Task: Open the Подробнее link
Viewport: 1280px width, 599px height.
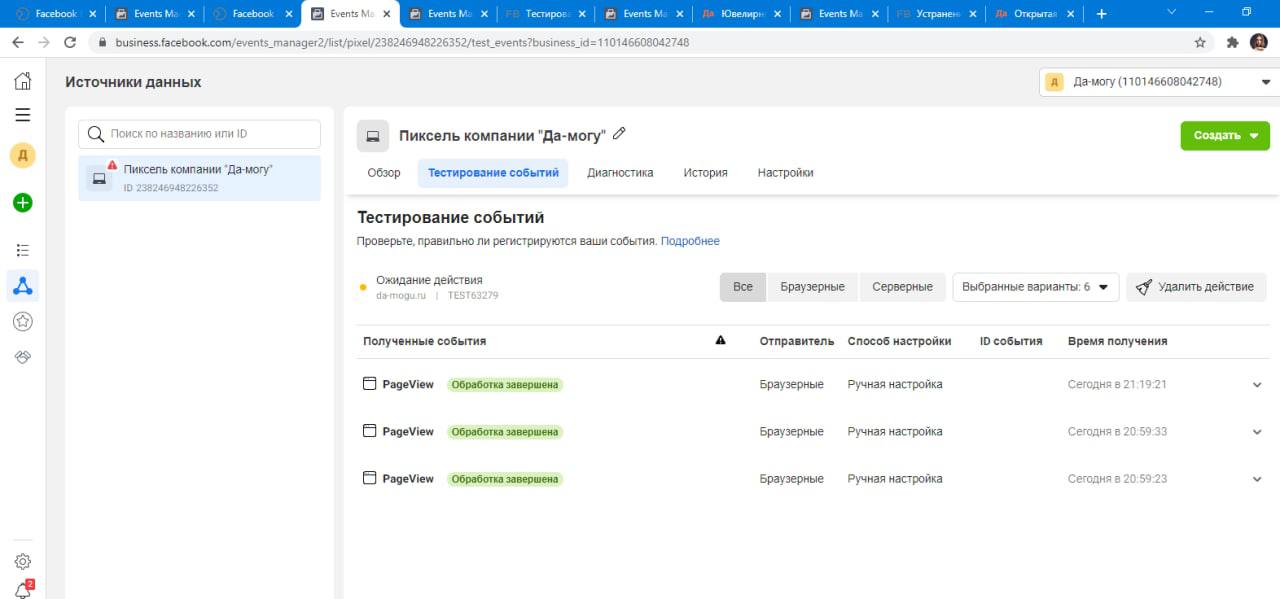Action: [690, 241]
